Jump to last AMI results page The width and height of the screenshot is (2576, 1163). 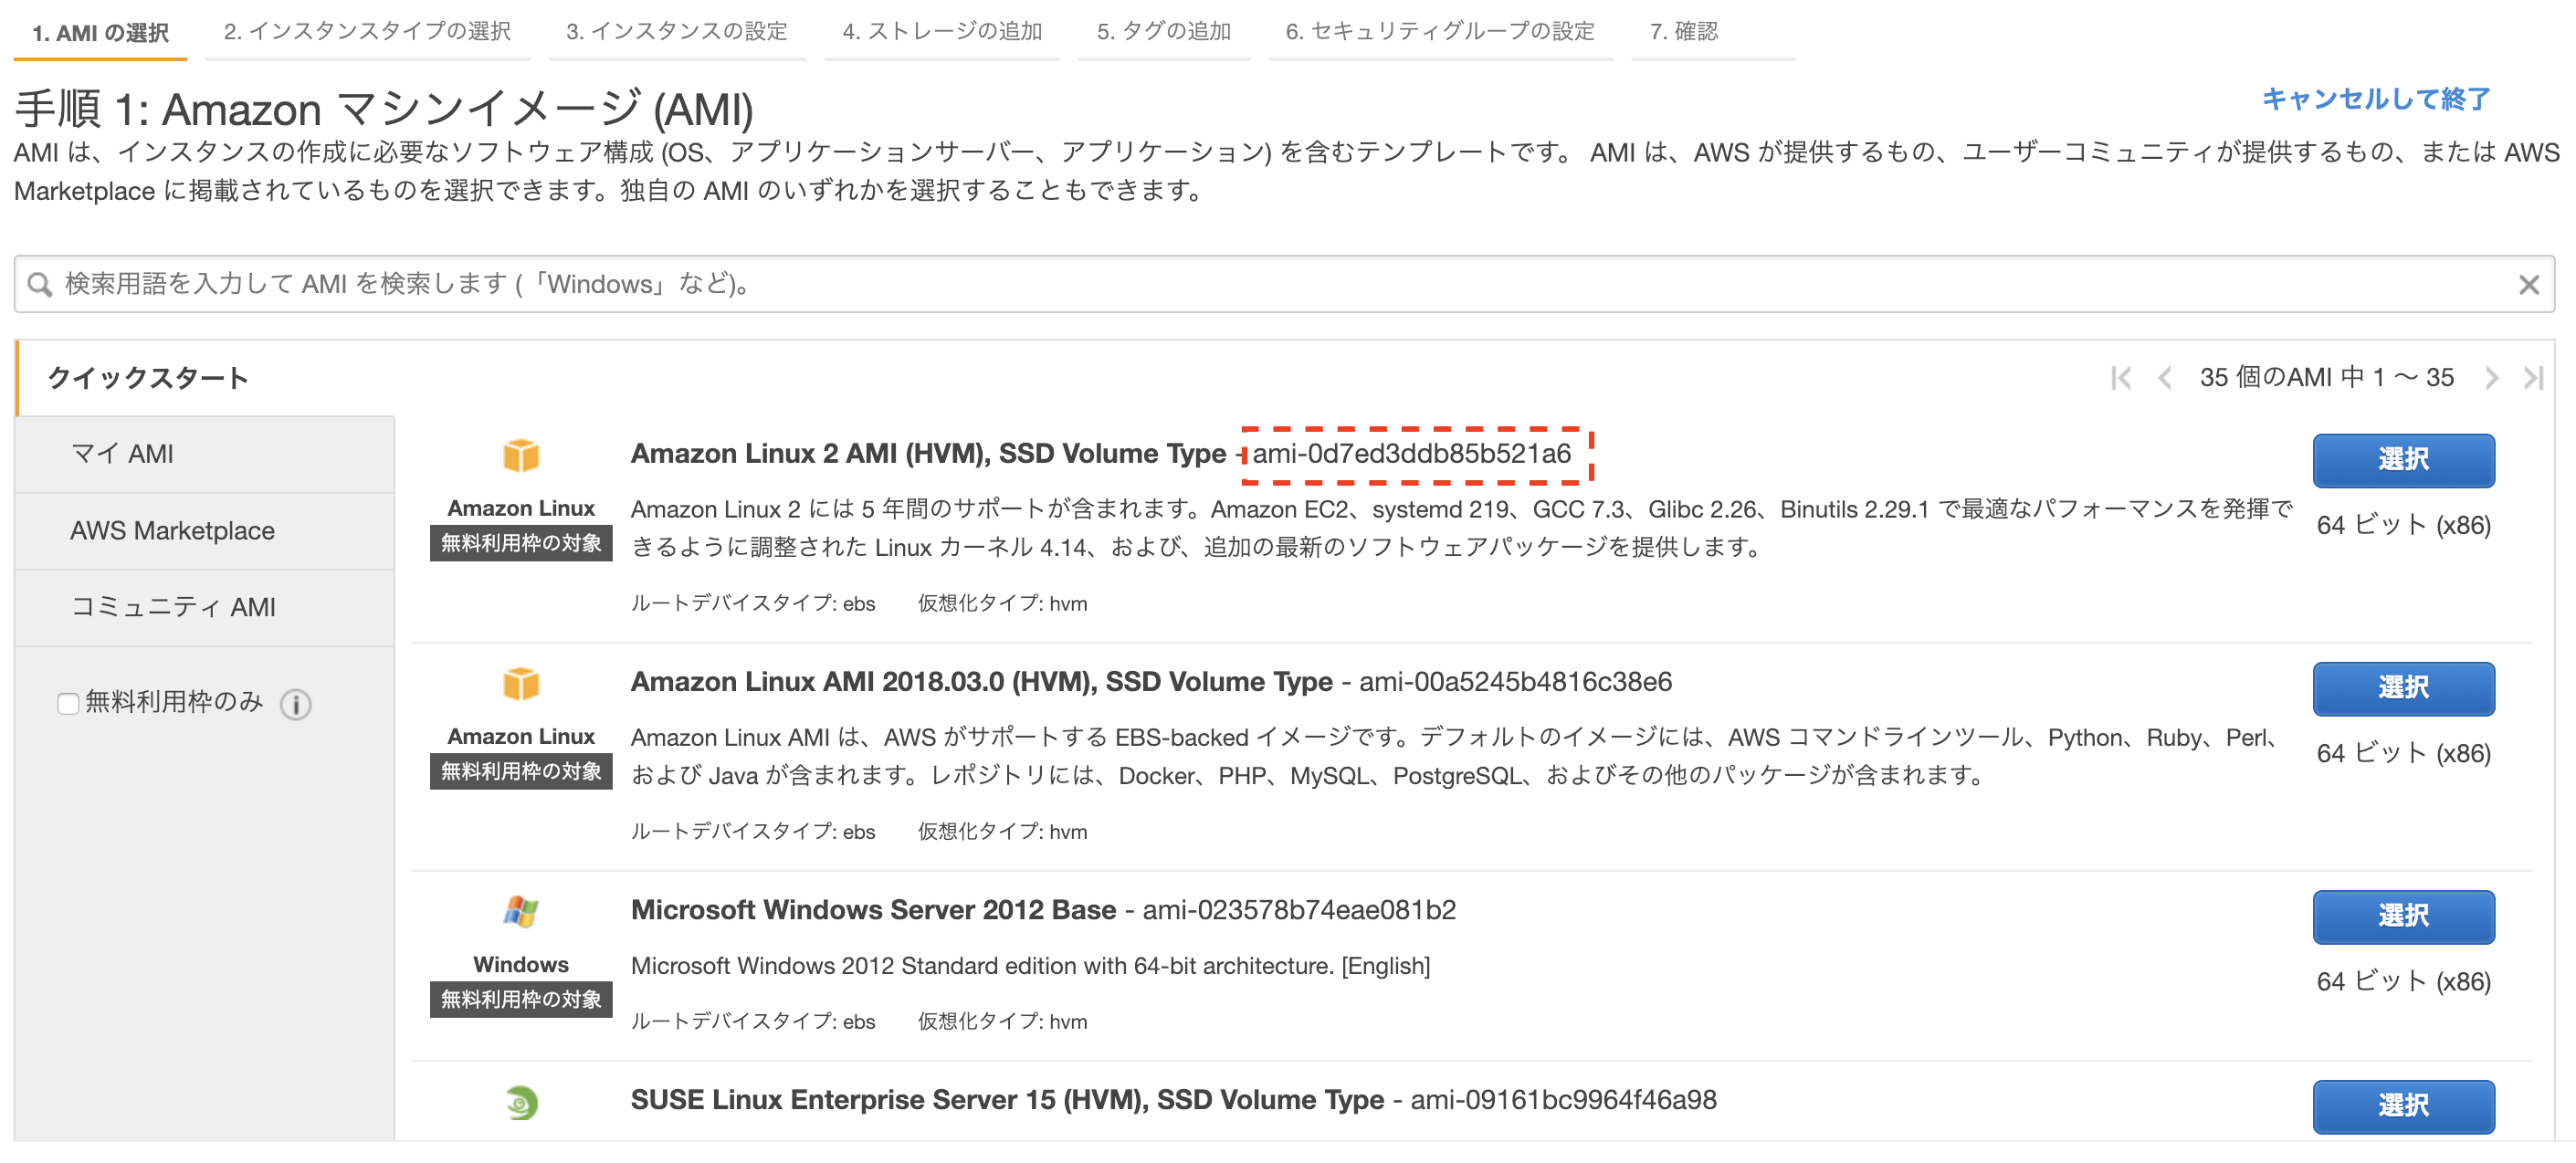(x=2532, y=378)
